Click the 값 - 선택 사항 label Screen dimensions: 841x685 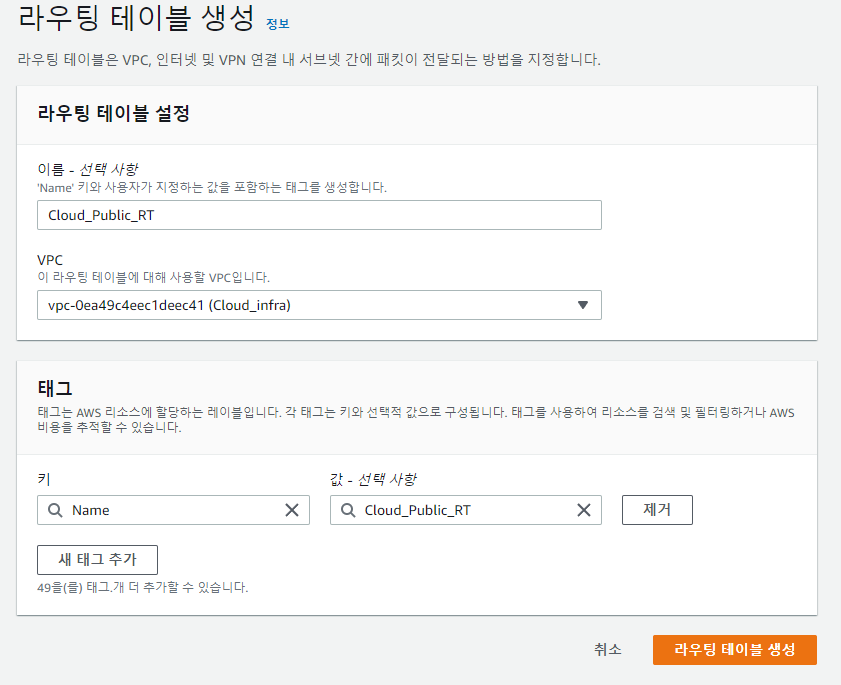pos(373,480)
